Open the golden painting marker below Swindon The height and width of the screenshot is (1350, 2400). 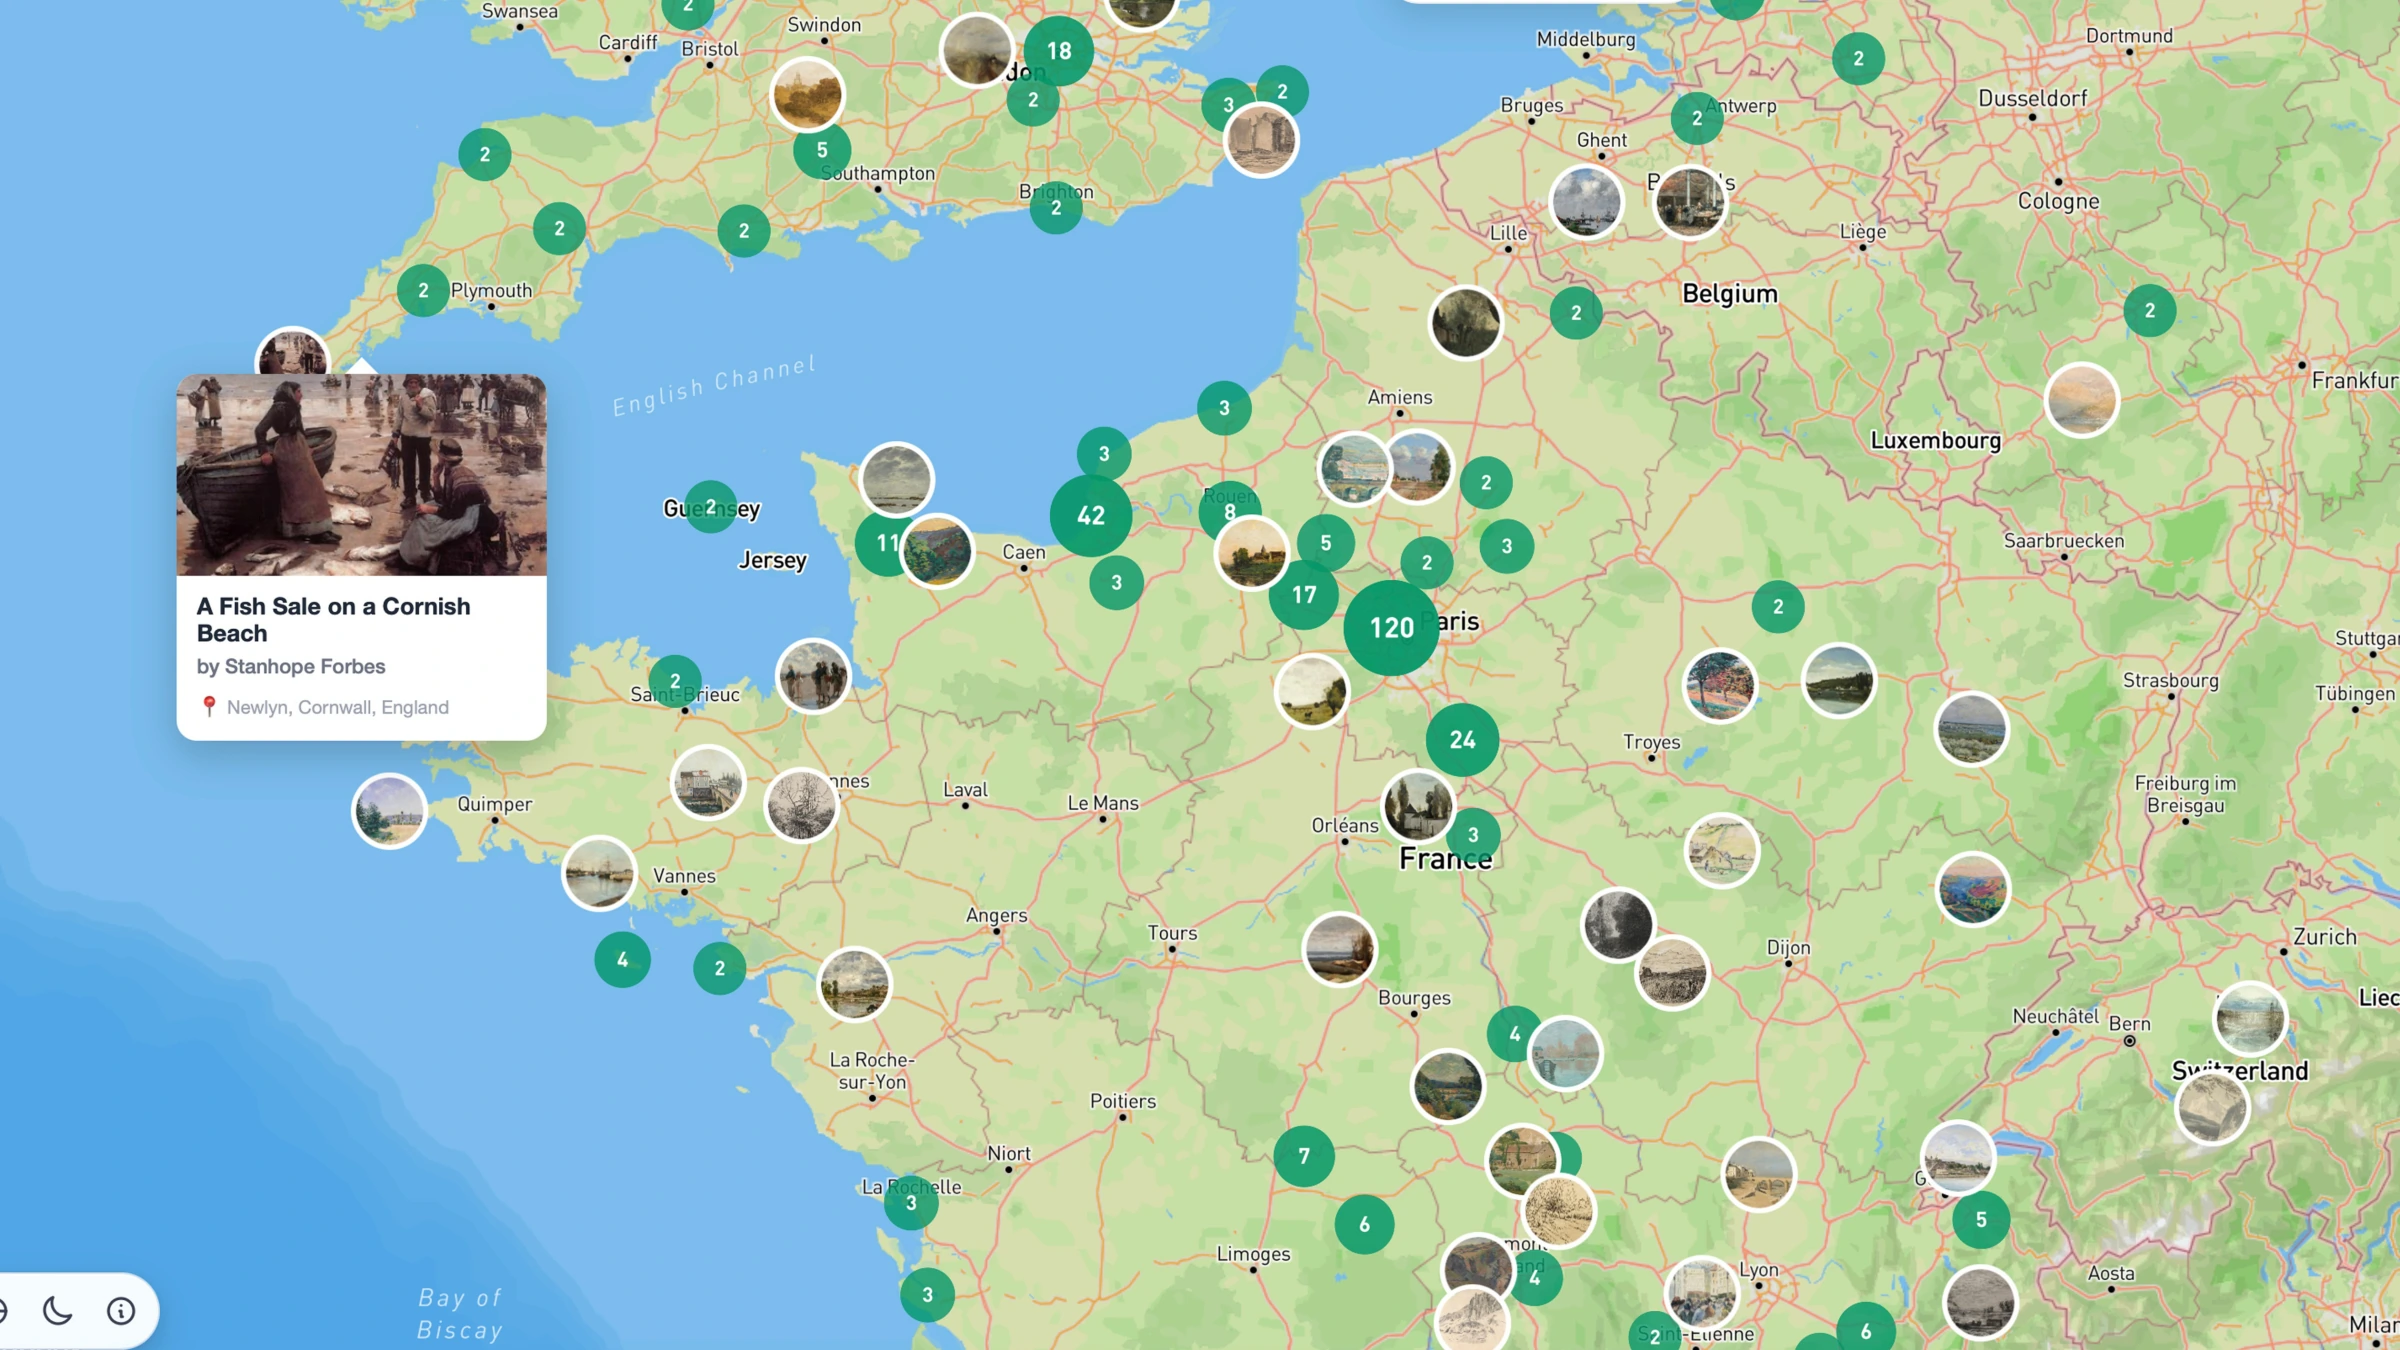807,95
